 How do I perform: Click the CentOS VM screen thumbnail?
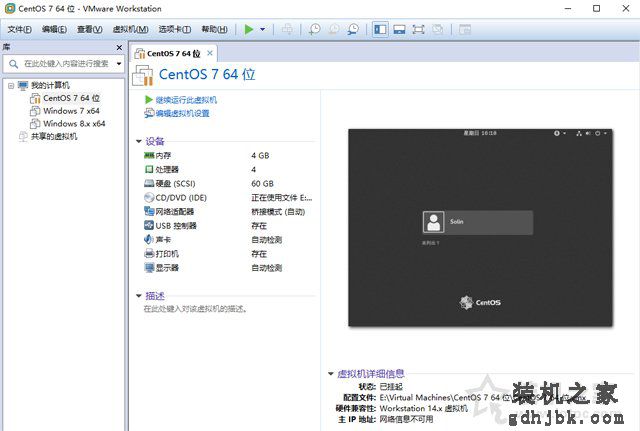480,228
